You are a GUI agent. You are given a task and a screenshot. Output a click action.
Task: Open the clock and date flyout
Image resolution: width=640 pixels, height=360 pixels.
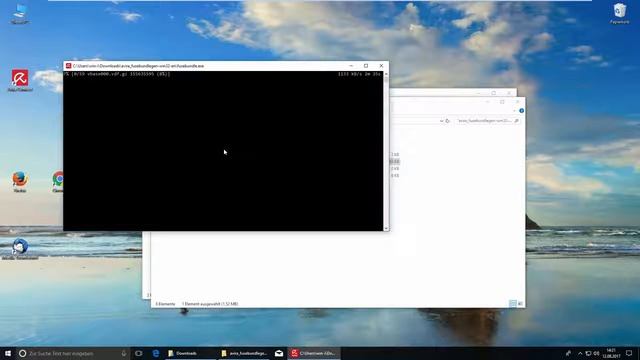click(611, 353)
